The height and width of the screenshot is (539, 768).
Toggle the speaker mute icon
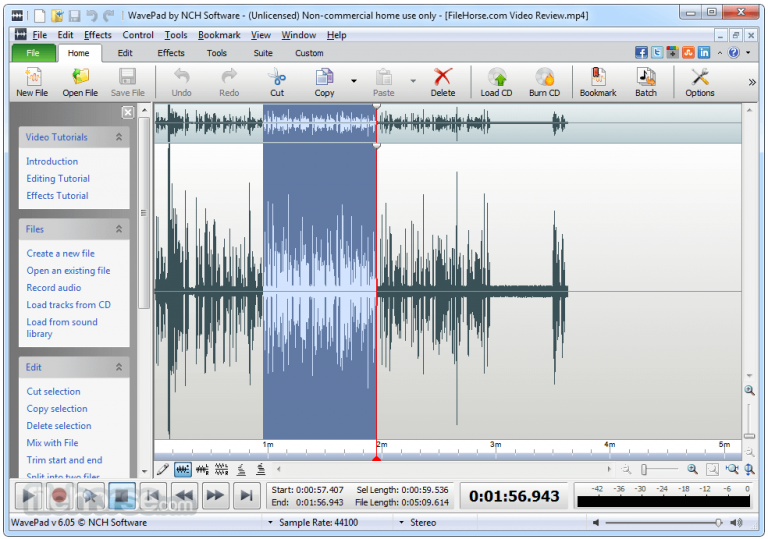coord(596,523)
